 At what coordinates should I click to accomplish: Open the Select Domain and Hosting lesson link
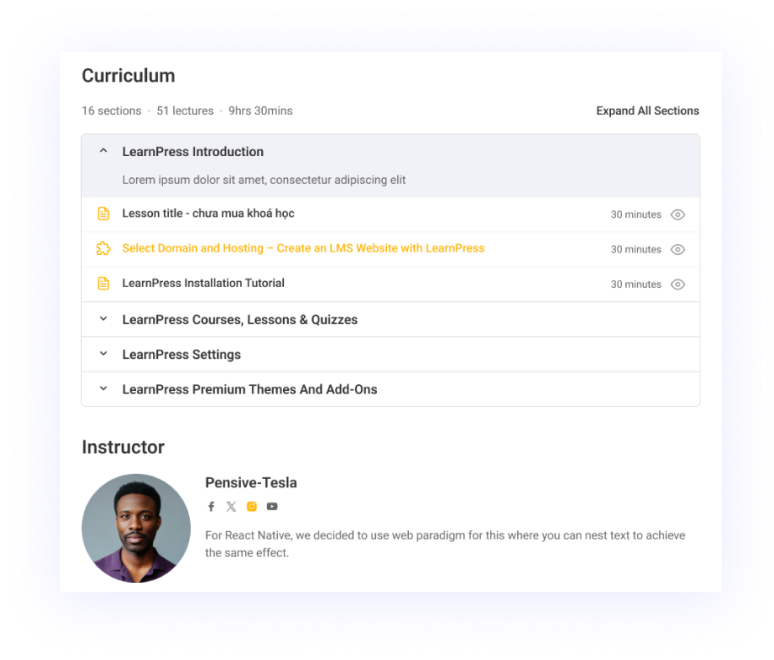(303, 248)
